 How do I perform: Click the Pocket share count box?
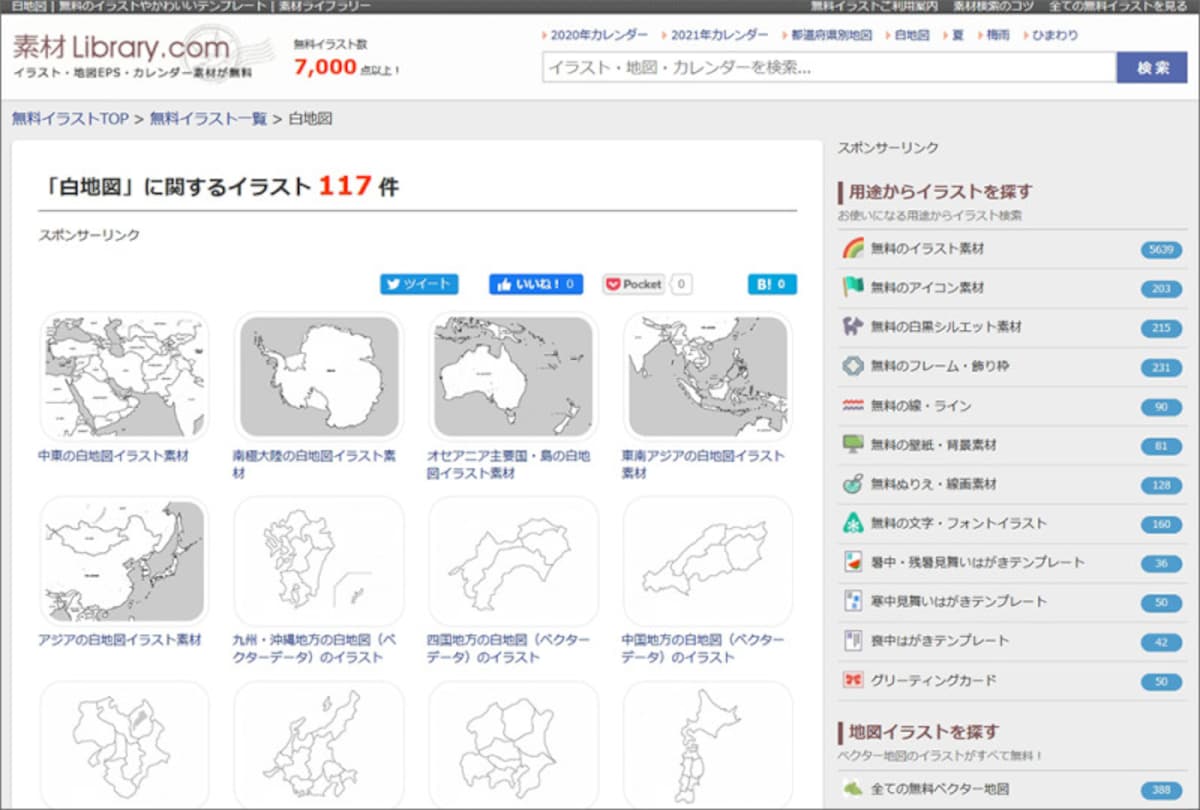680,284
